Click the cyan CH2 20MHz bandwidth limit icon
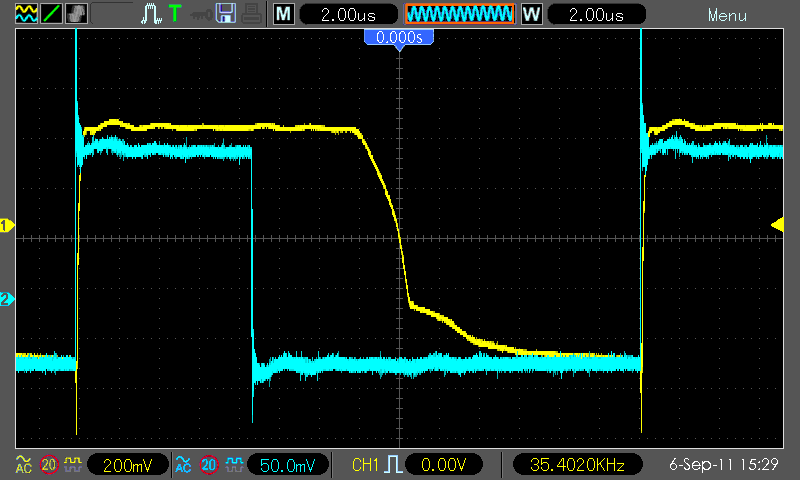Screen dimensions: 800x480 [x=208, y=465]
